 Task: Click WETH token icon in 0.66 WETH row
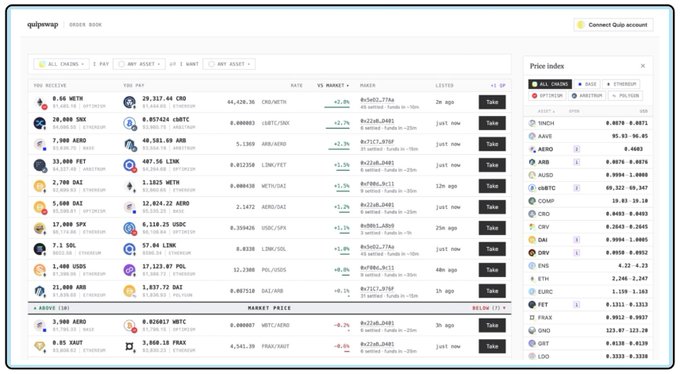(x=40, y=102)
